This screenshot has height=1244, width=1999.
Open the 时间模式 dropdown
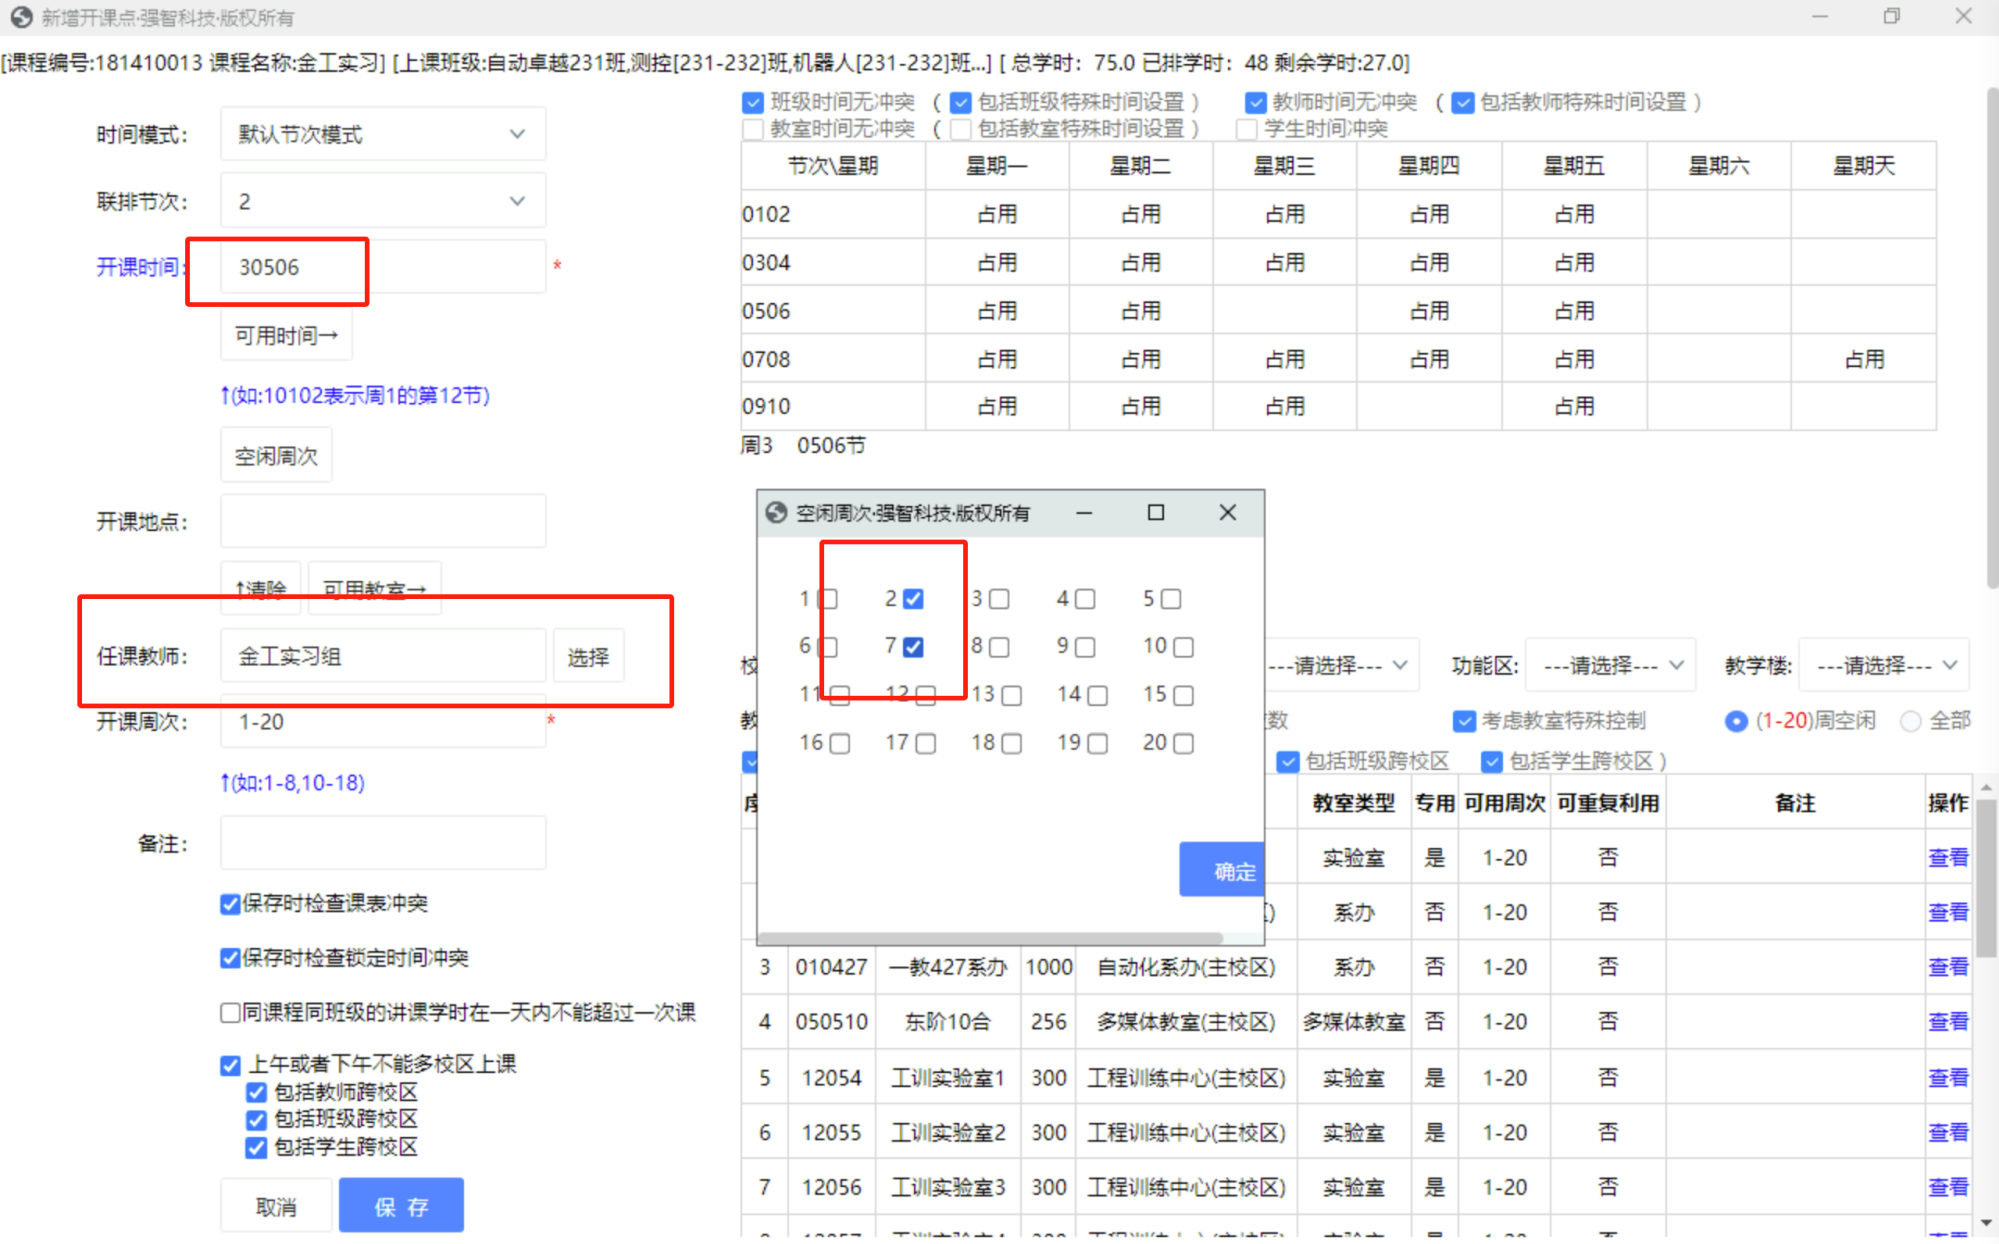pos(383,134)
